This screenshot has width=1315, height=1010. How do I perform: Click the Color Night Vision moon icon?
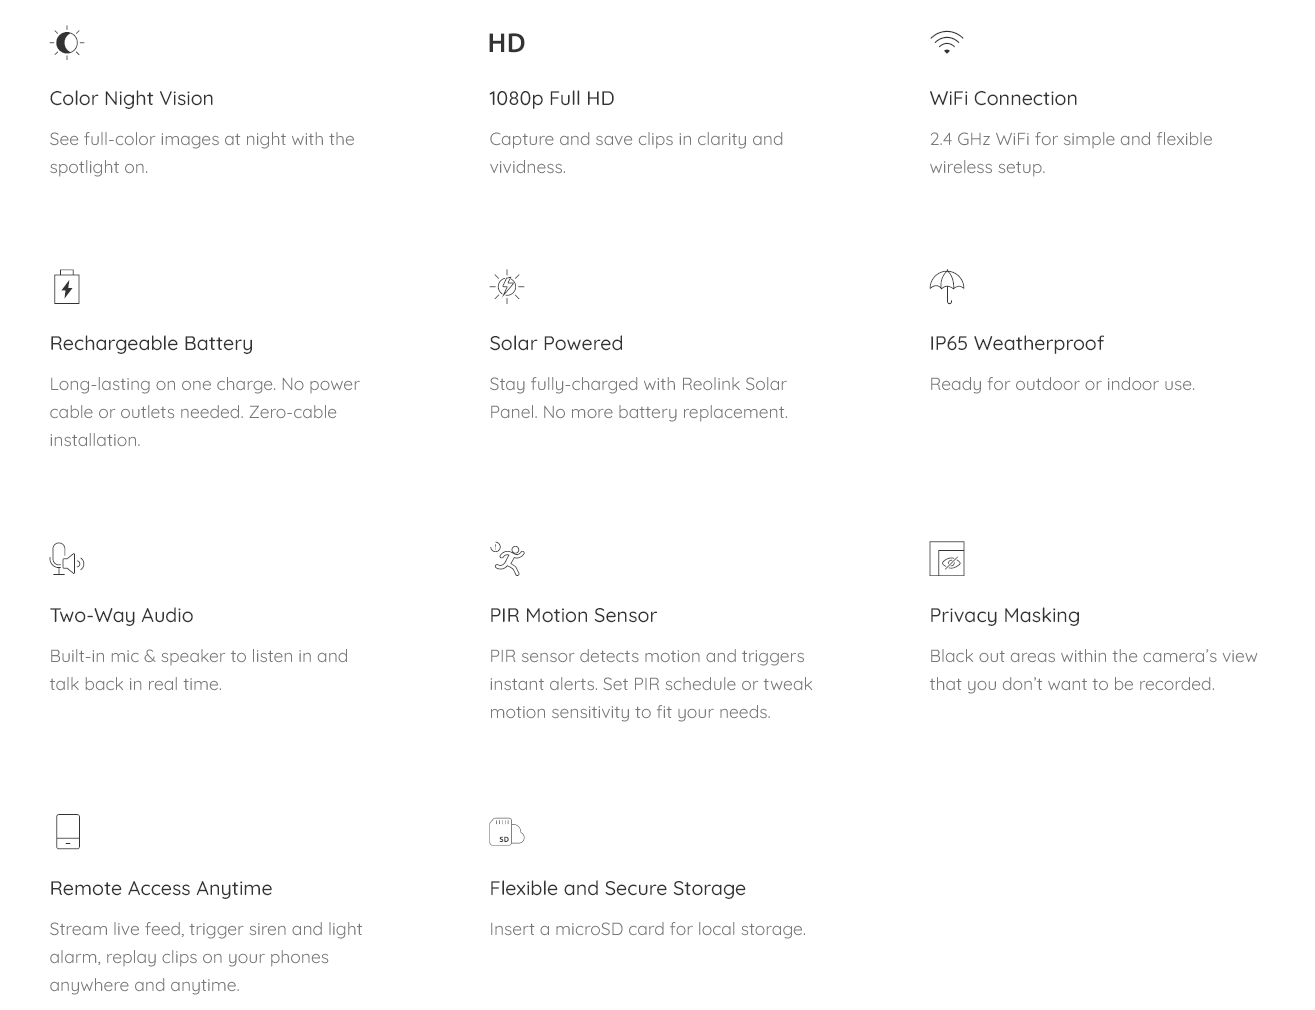(67, 43)
